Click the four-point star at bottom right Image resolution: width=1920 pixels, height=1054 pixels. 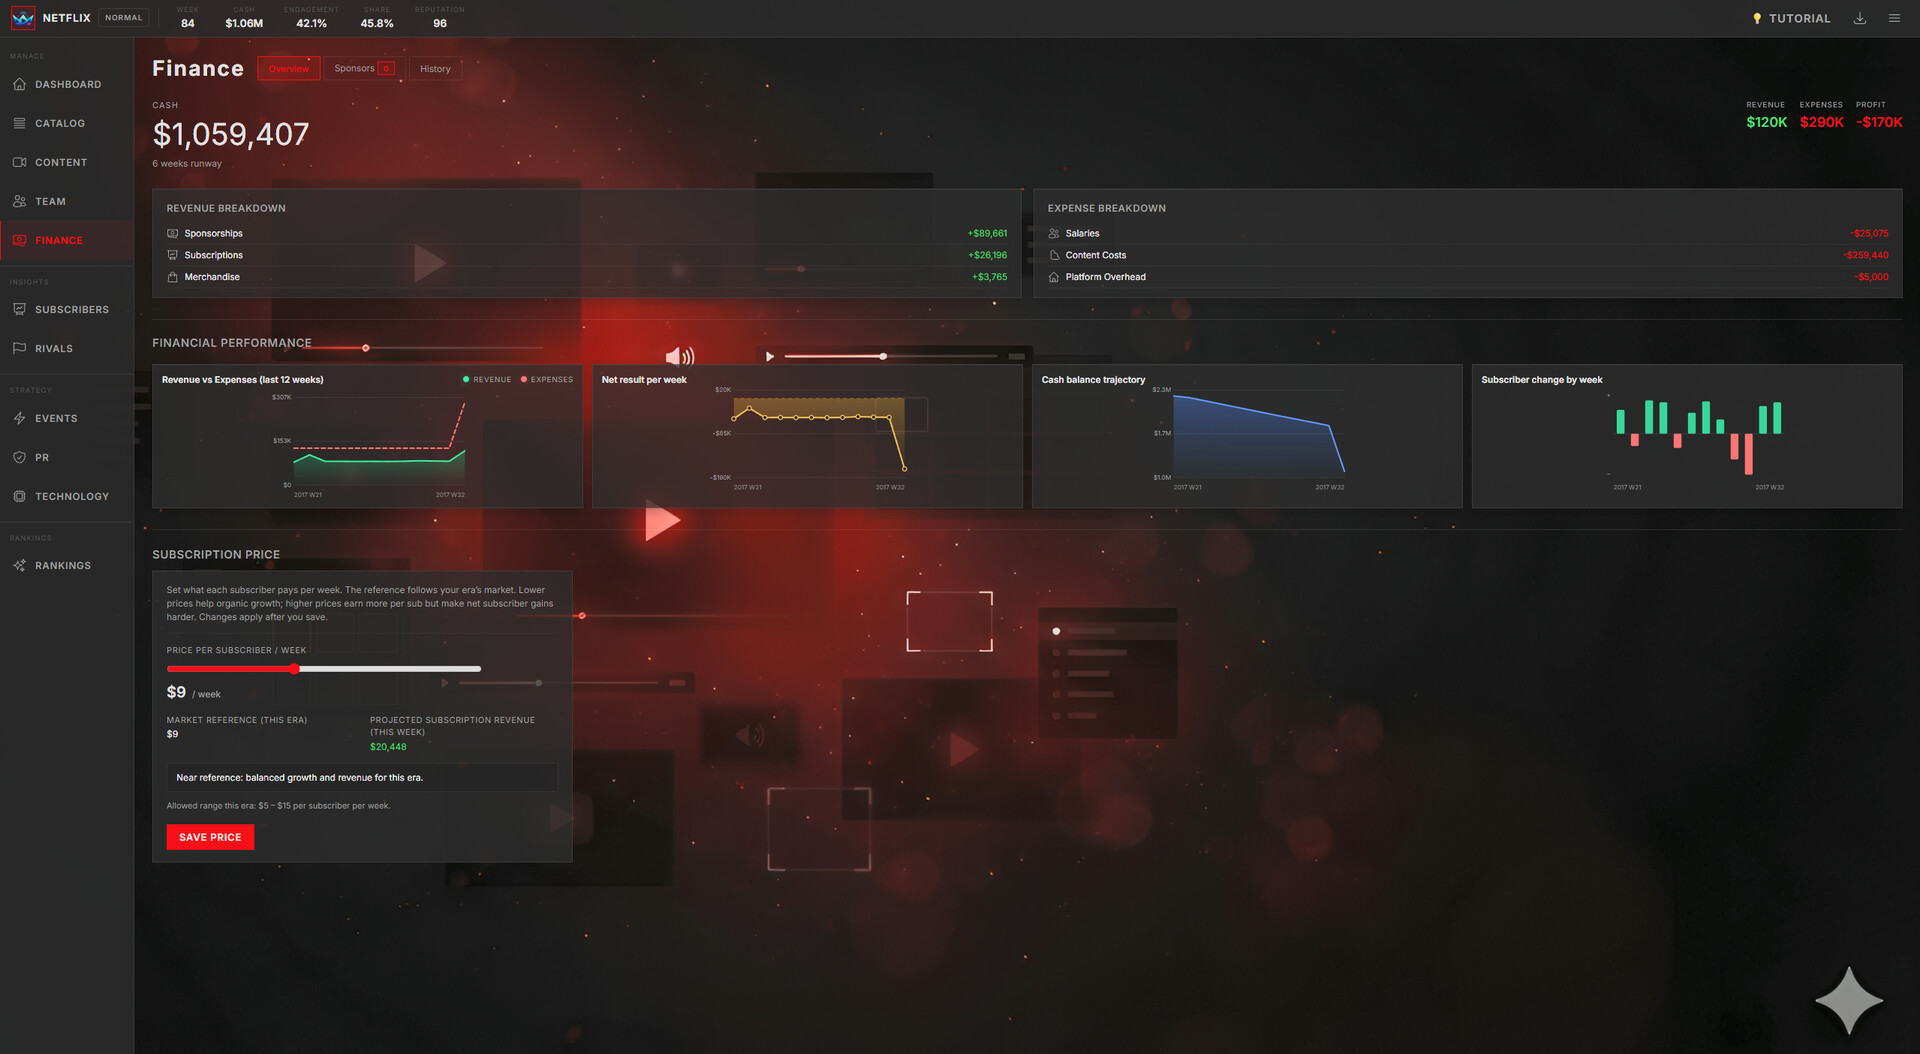[1849, 1001]
